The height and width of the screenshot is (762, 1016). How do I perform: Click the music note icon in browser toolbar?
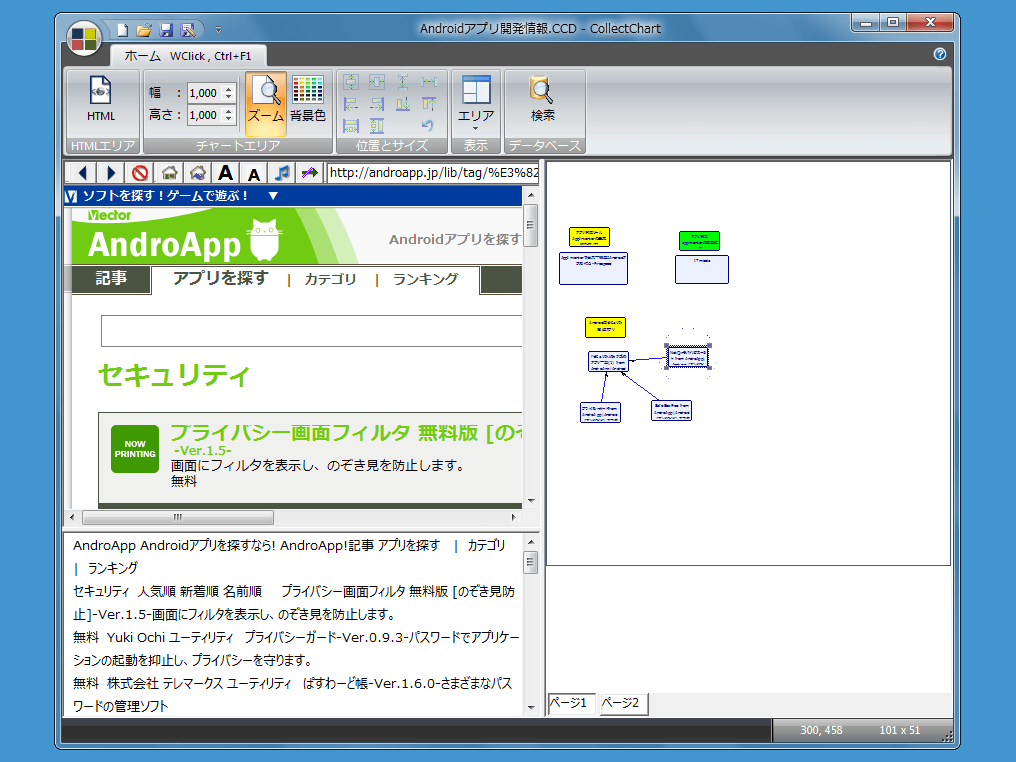pyautogui.click(x=282, y=173)
